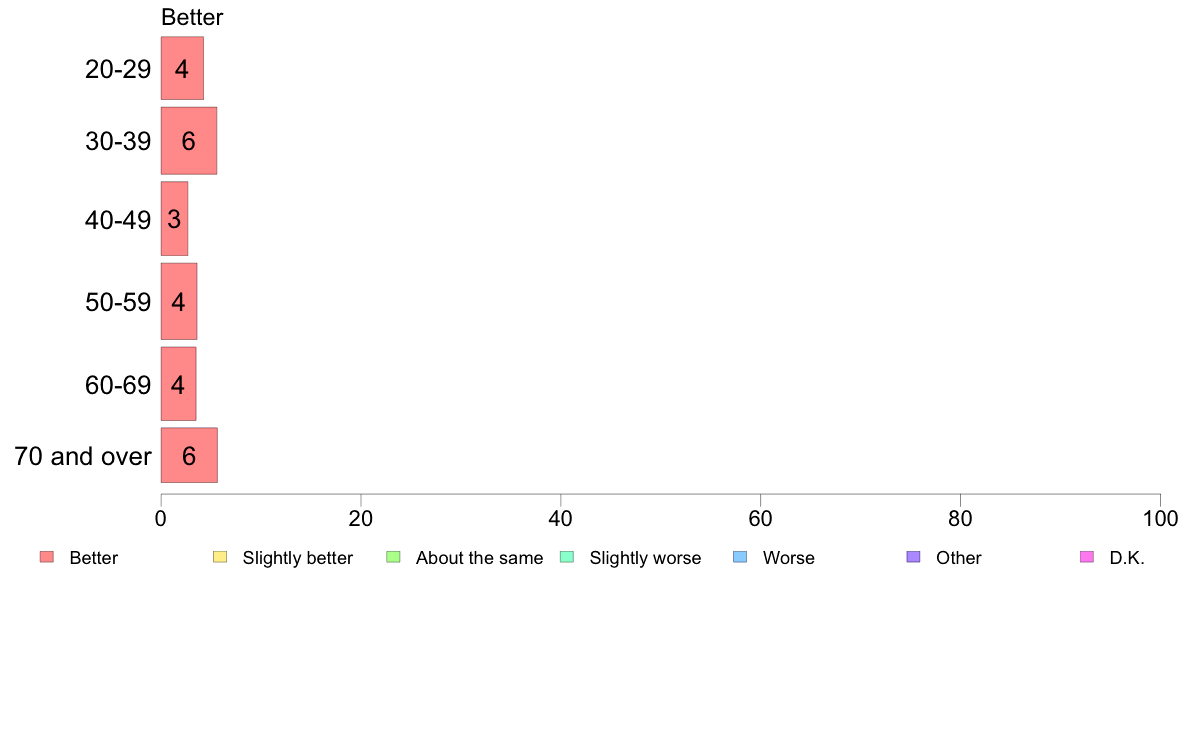1188x736 pixels.
Task: Click the 40 tick on x-axis
Action: [x=561, y=518]
